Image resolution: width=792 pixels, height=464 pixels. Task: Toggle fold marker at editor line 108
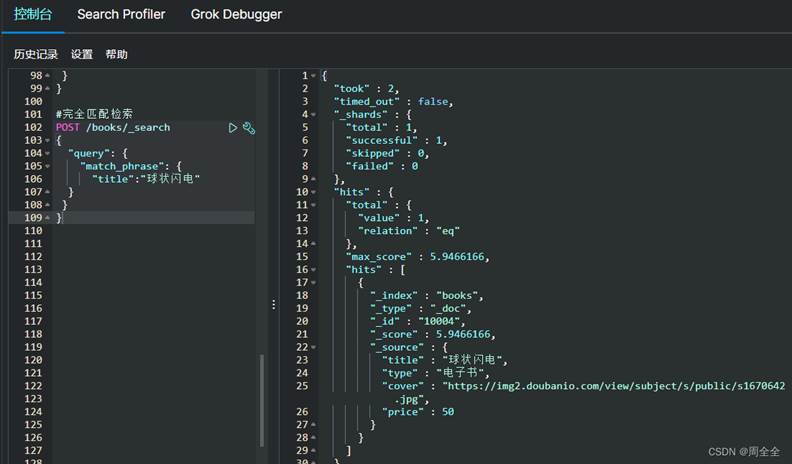(47, 205)
